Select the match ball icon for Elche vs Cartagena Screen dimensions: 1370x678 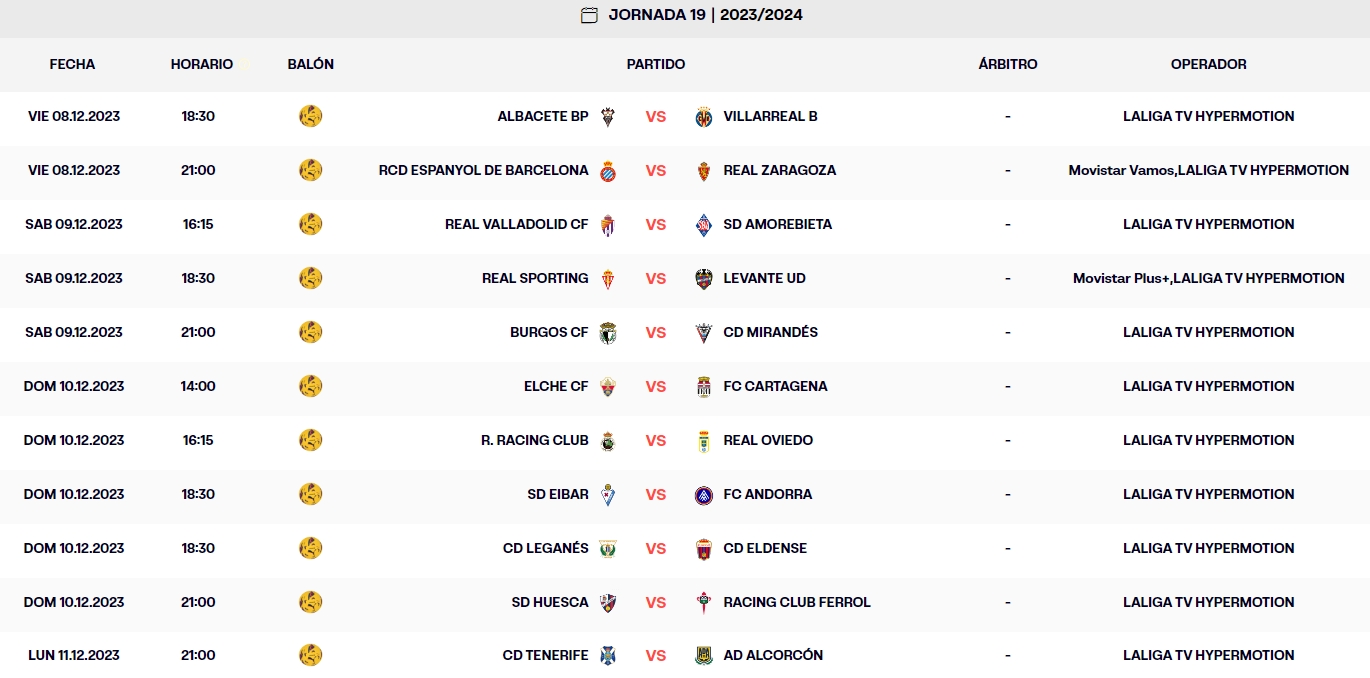coord(311,386)
